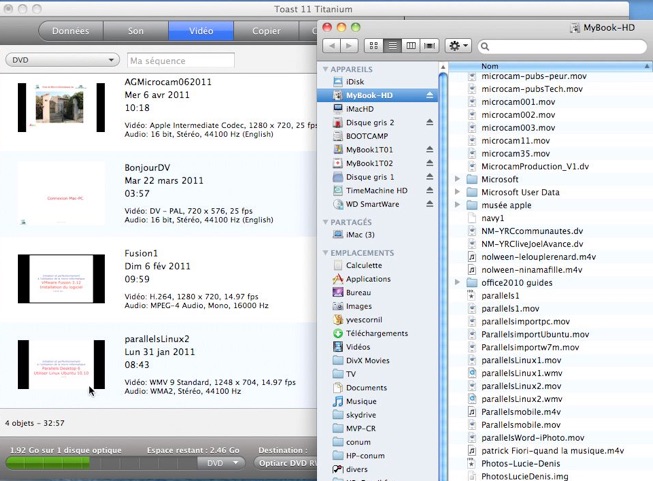Select the parallelsLinux2 video thumbnail

tap(61, 364)
